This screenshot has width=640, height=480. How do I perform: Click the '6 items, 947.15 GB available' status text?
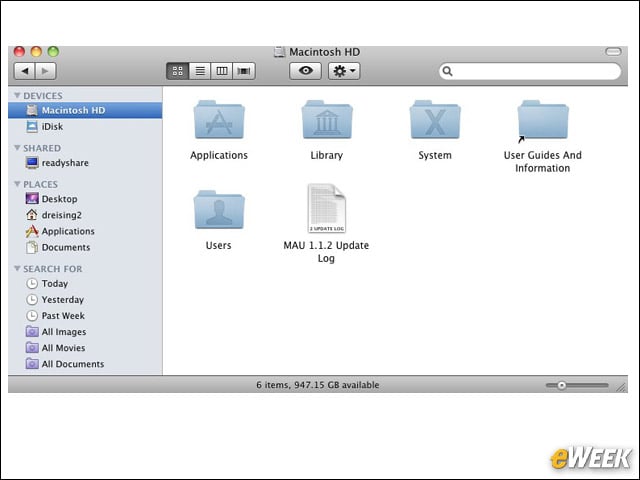coord(318,385)
